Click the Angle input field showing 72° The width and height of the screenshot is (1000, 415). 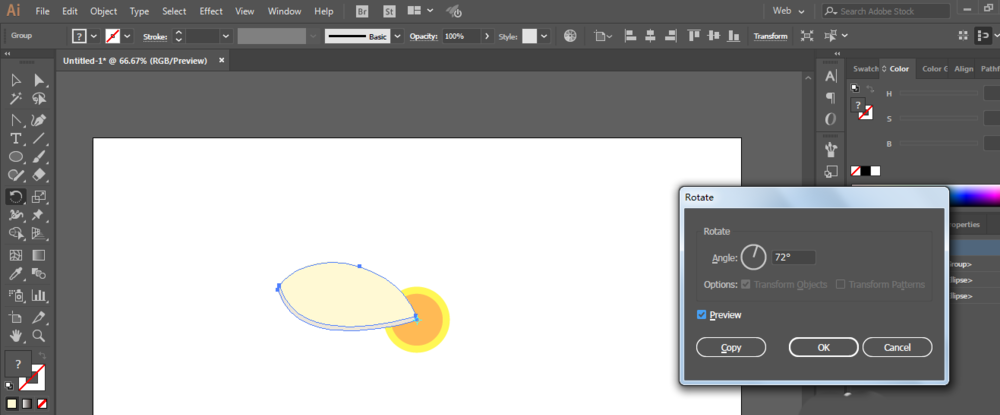coord(793,258)
